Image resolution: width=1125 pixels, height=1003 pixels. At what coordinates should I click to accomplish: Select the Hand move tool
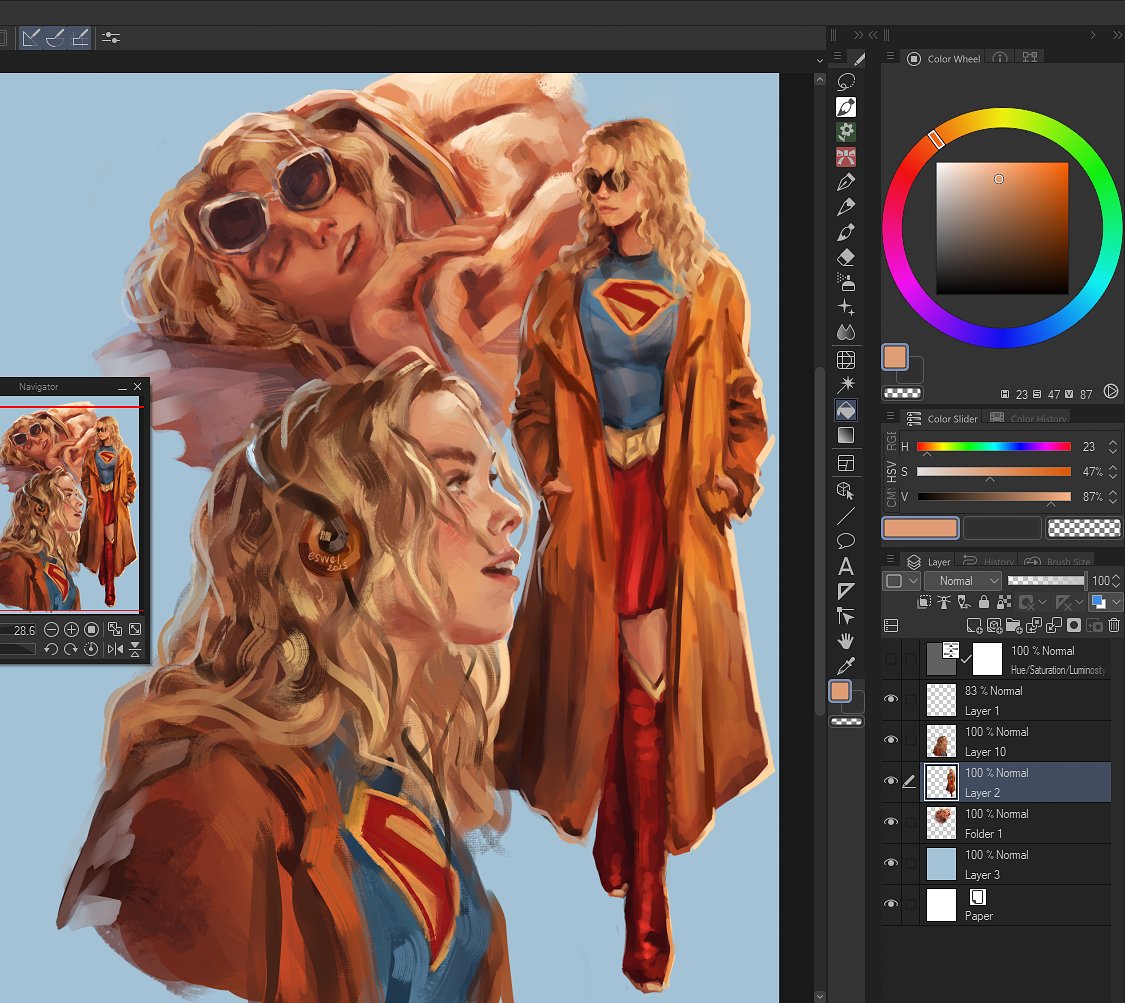[x=846, y=640]
